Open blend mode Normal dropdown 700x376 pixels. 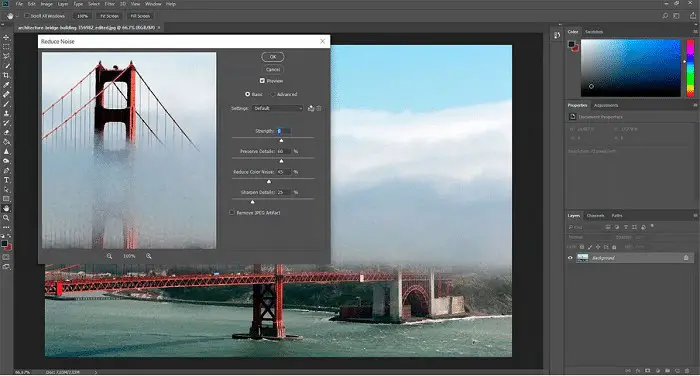589,237
